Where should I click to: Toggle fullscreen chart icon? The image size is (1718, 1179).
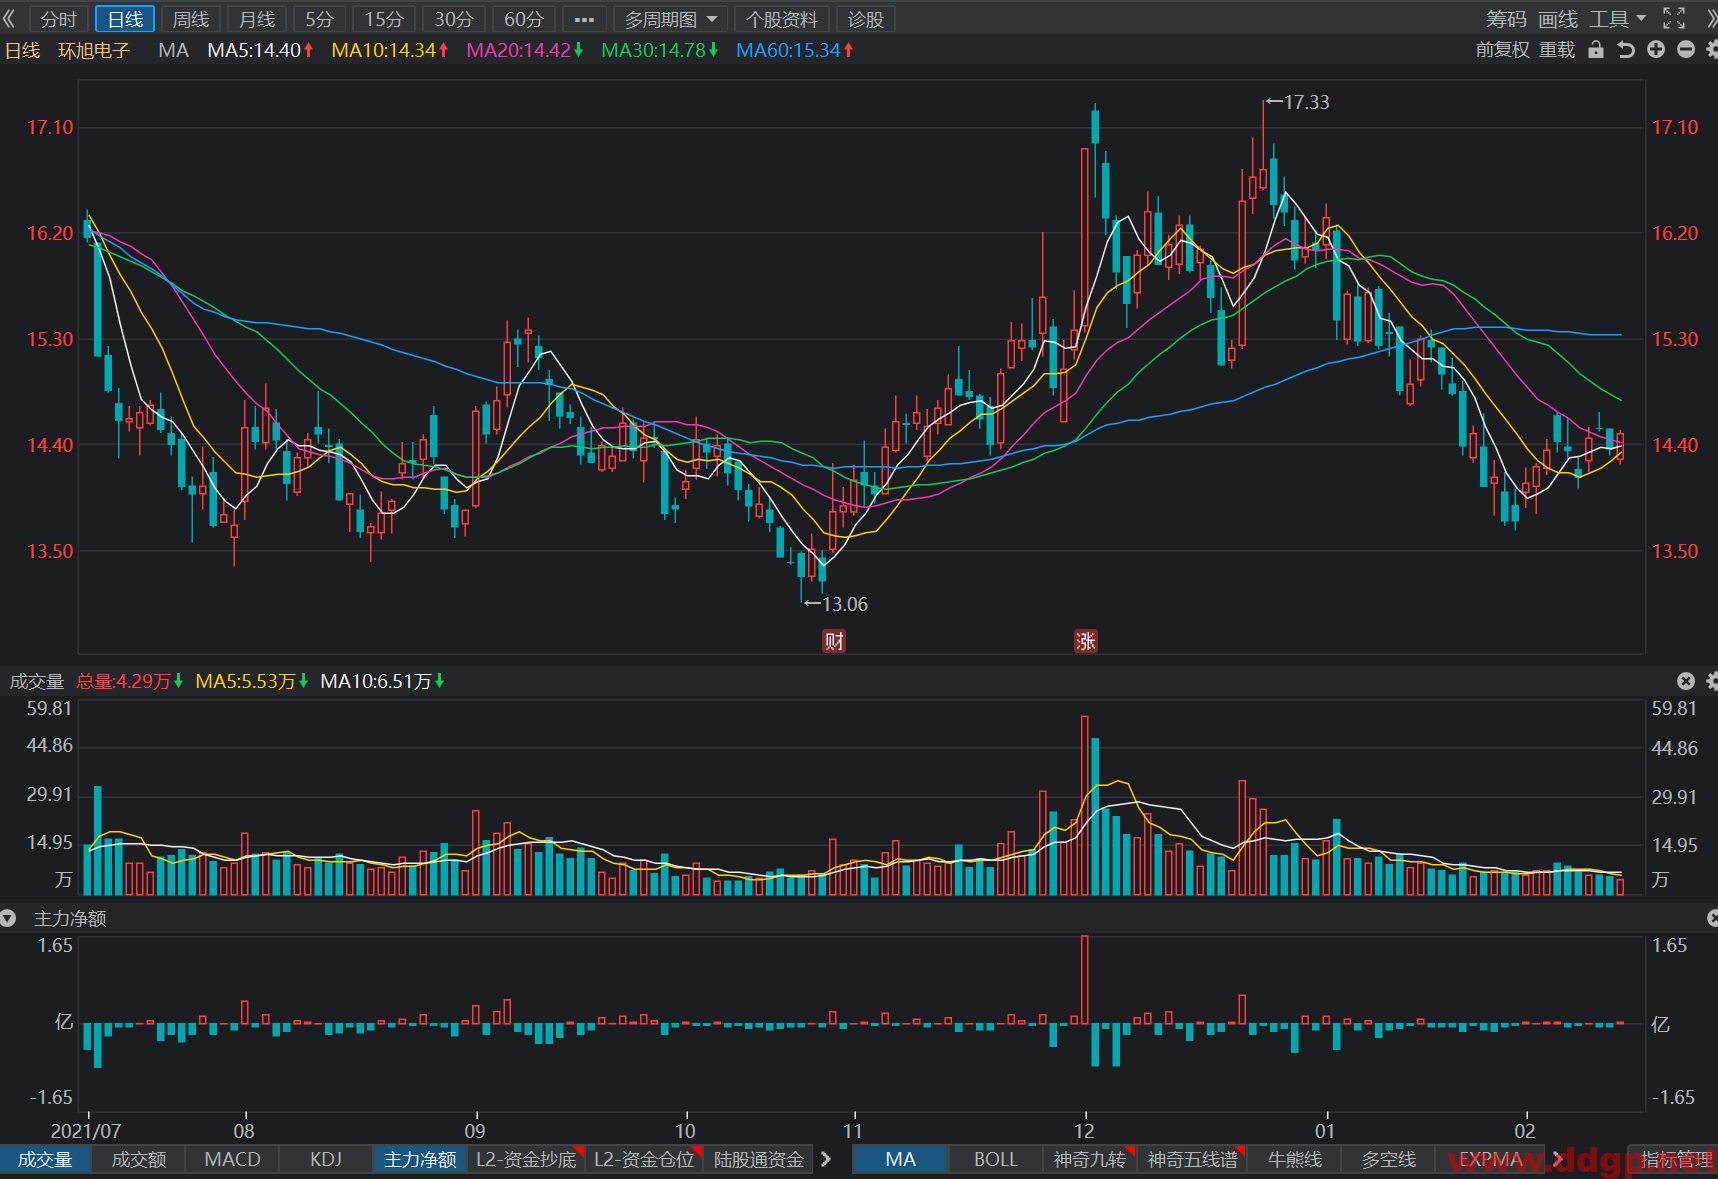click(x=1674, y=18)
